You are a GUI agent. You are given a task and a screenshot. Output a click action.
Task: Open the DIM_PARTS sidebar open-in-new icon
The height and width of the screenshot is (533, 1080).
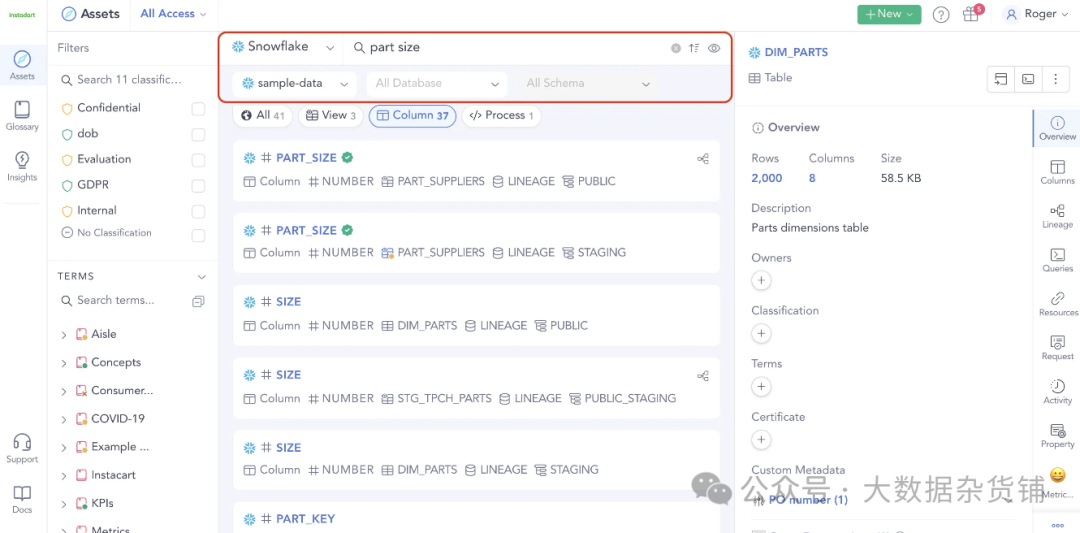tap(1001, 79)
